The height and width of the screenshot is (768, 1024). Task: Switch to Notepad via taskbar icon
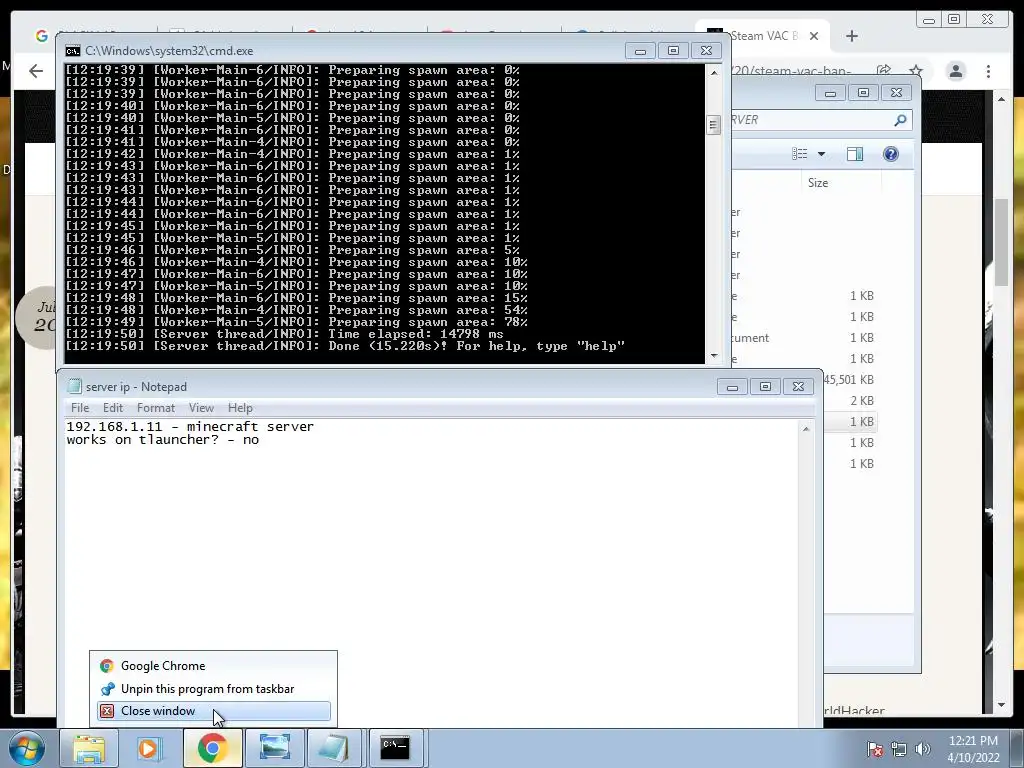[334, 748]
